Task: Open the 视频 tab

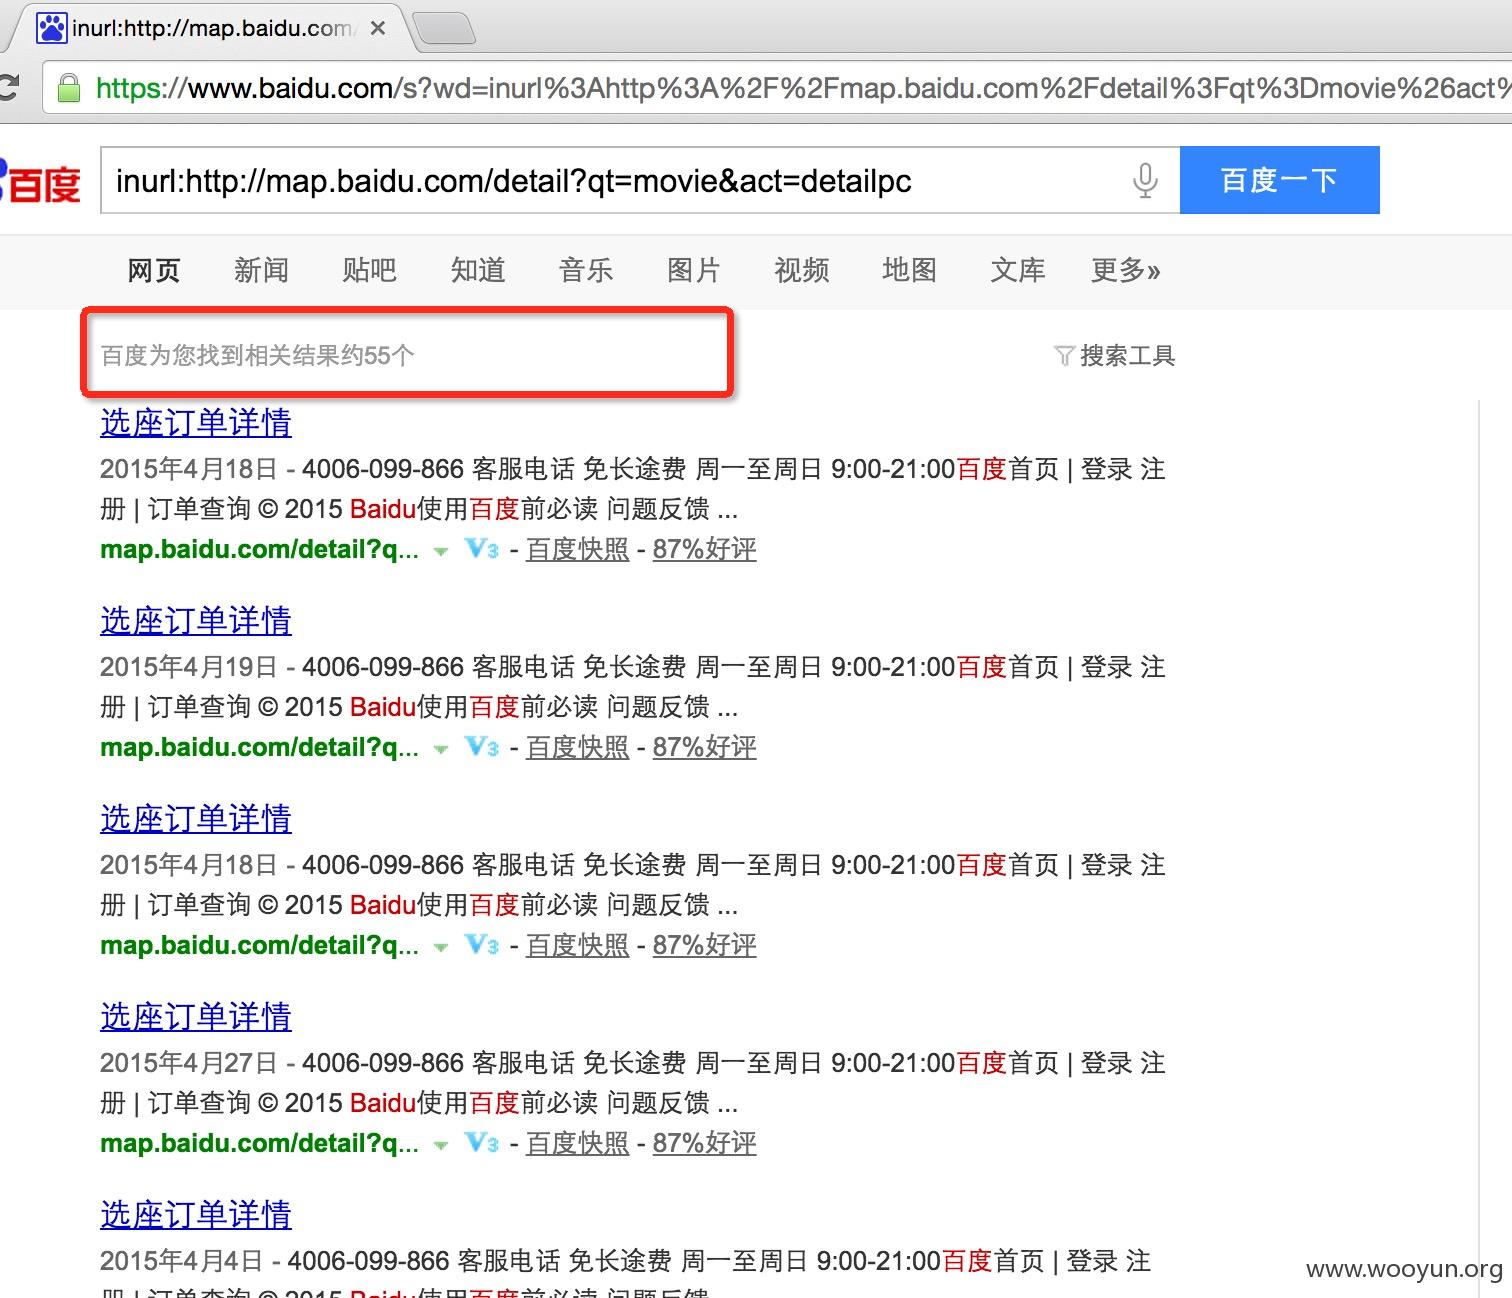Action: 802,270
